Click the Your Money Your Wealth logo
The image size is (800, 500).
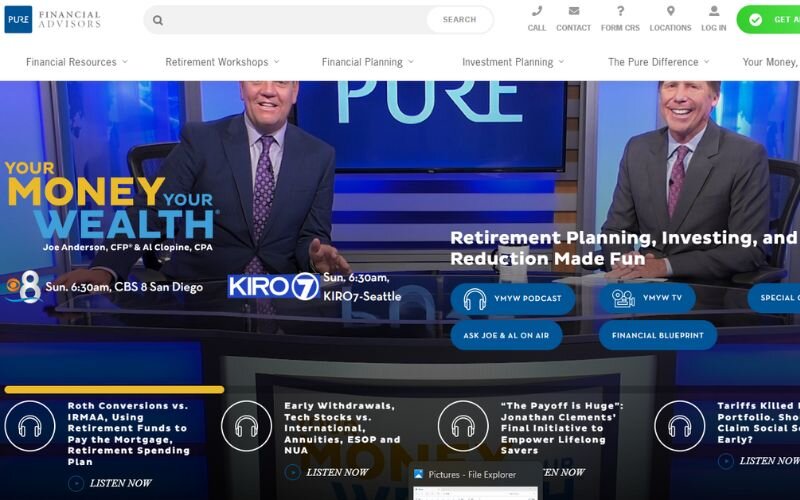tap(112, 201)
